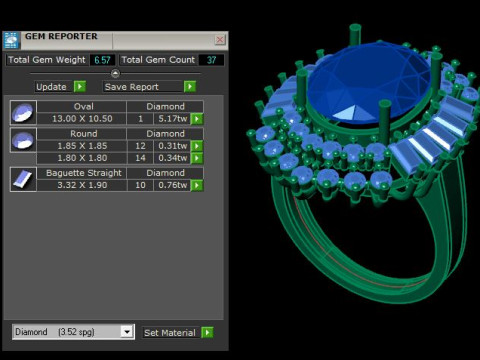Click the 13.00 X 10.50 size cell
This screenshot has height=360, width=480.
click(x=82, y=119)
